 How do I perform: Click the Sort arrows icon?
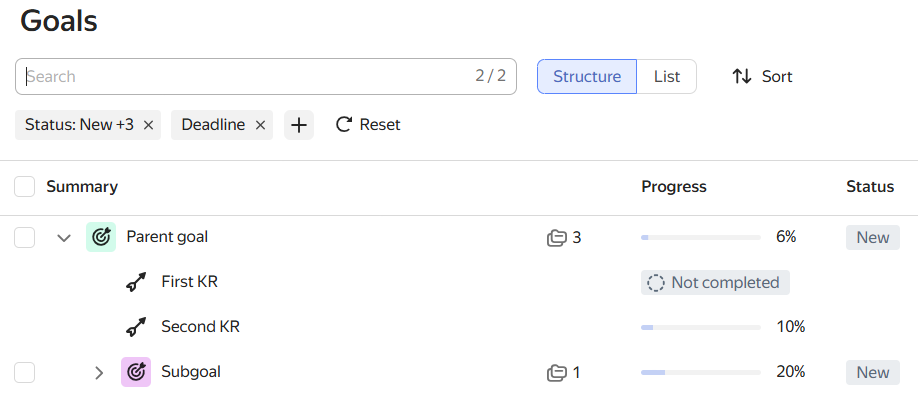(742, 76)
